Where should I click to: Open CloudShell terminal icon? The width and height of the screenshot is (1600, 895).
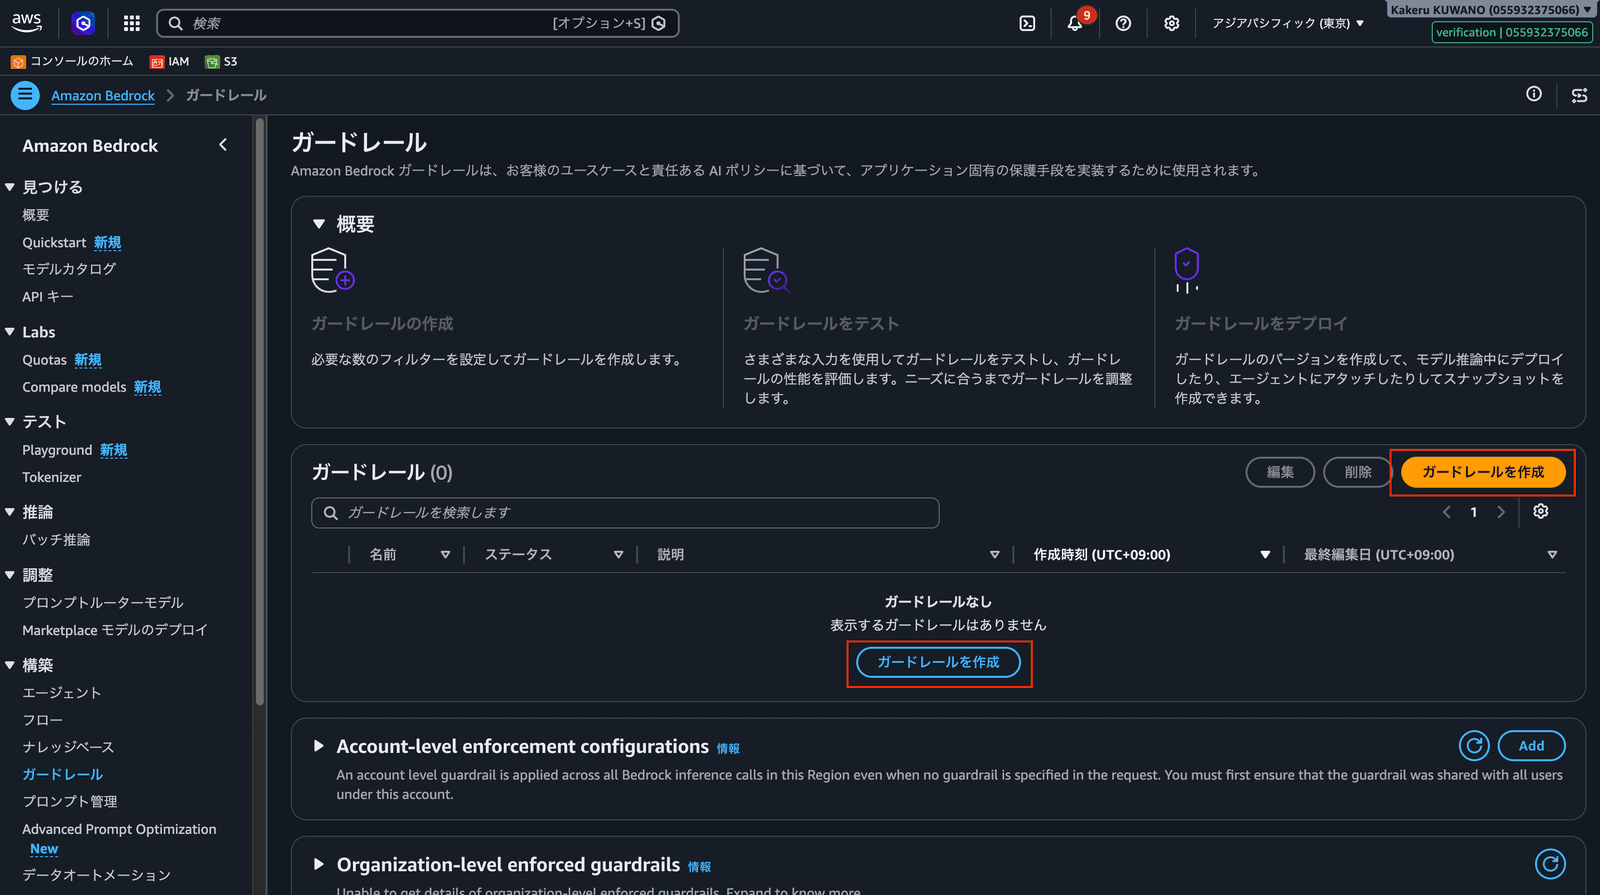tap(1027, 23)
